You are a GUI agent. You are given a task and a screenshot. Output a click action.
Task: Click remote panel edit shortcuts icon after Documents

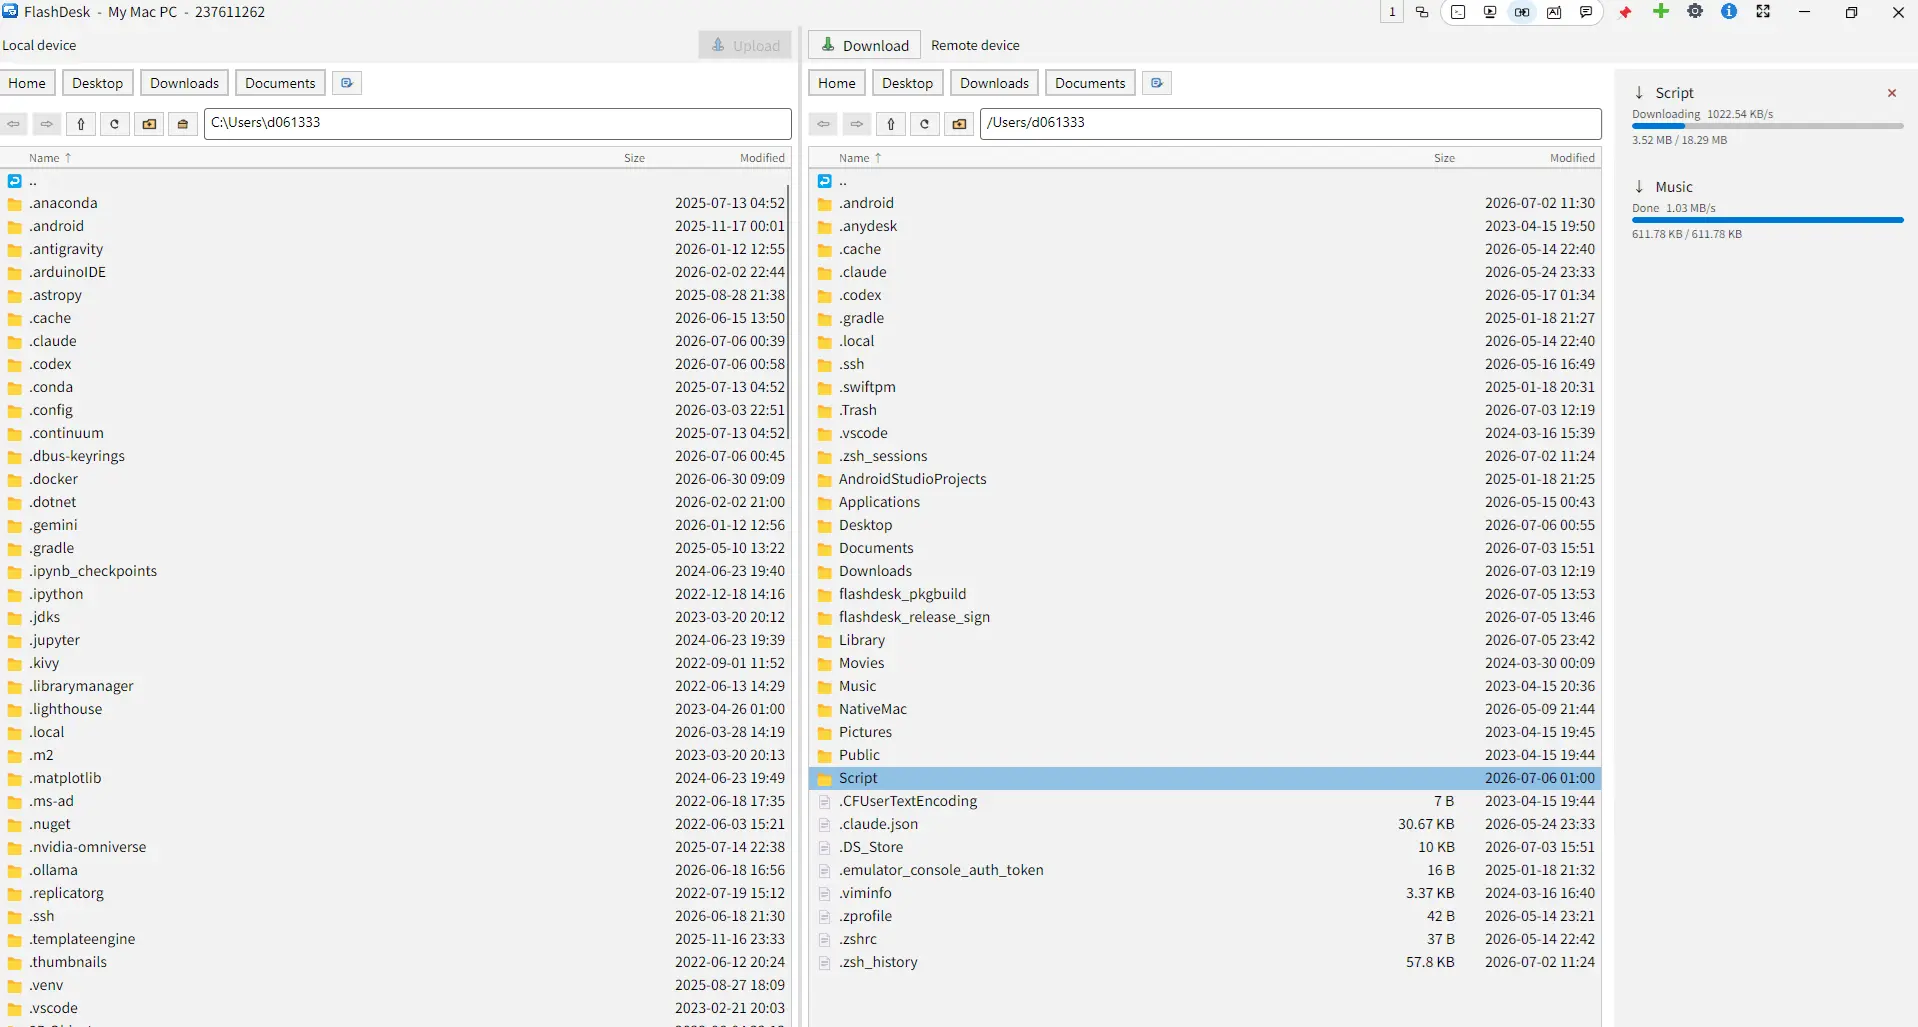click(1157, 83)
